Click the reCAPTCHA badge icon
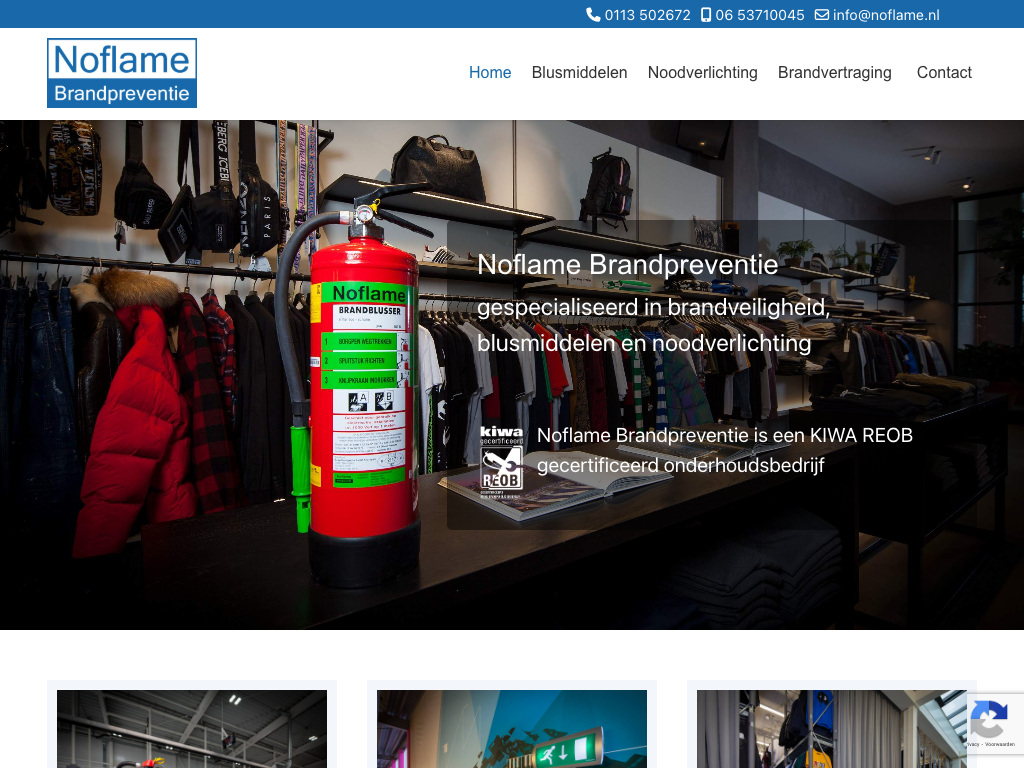The width and height of the screenshot is (1024, 768). click(989, 718)
